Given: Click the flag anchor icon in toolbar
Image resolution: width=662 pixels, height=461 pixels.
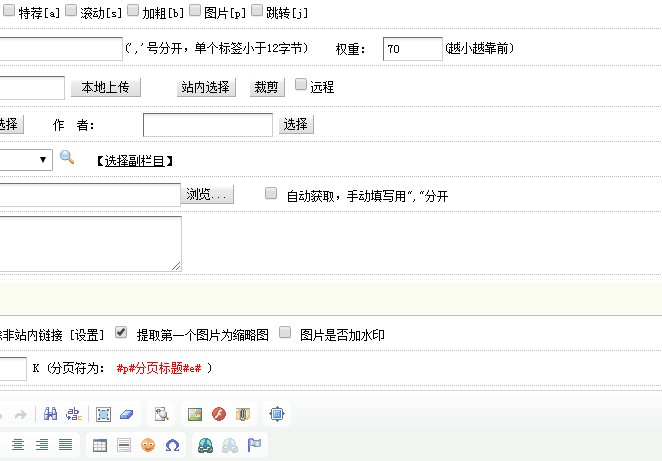Looking at the screenshot, I should 254,445.
